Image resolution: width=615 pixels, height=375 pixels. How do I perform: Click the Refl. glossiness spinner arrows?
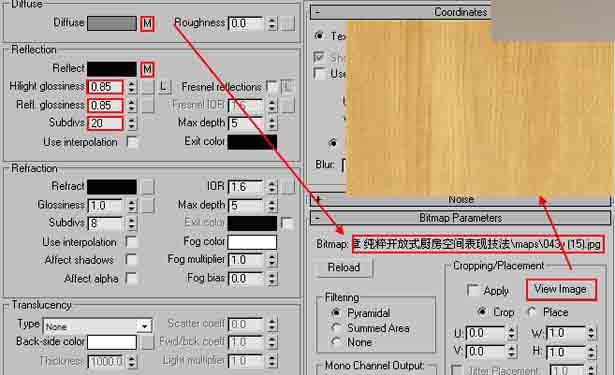(131, 105)
